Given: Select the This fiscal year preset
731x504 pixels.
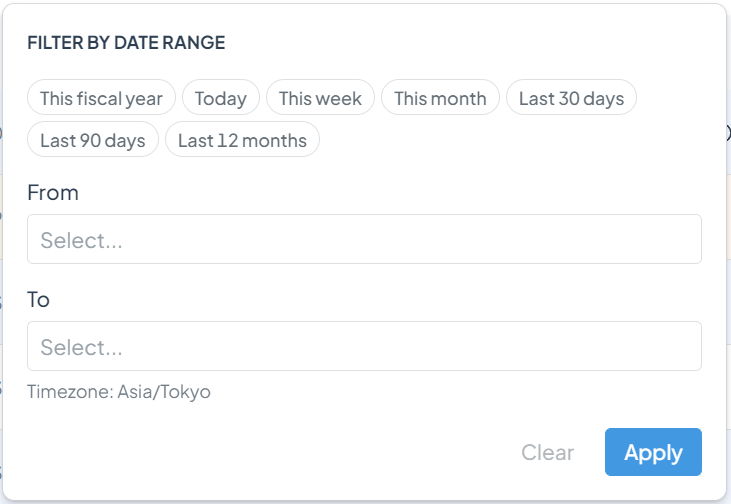Looking at the screenshot, I should [101, 97].
